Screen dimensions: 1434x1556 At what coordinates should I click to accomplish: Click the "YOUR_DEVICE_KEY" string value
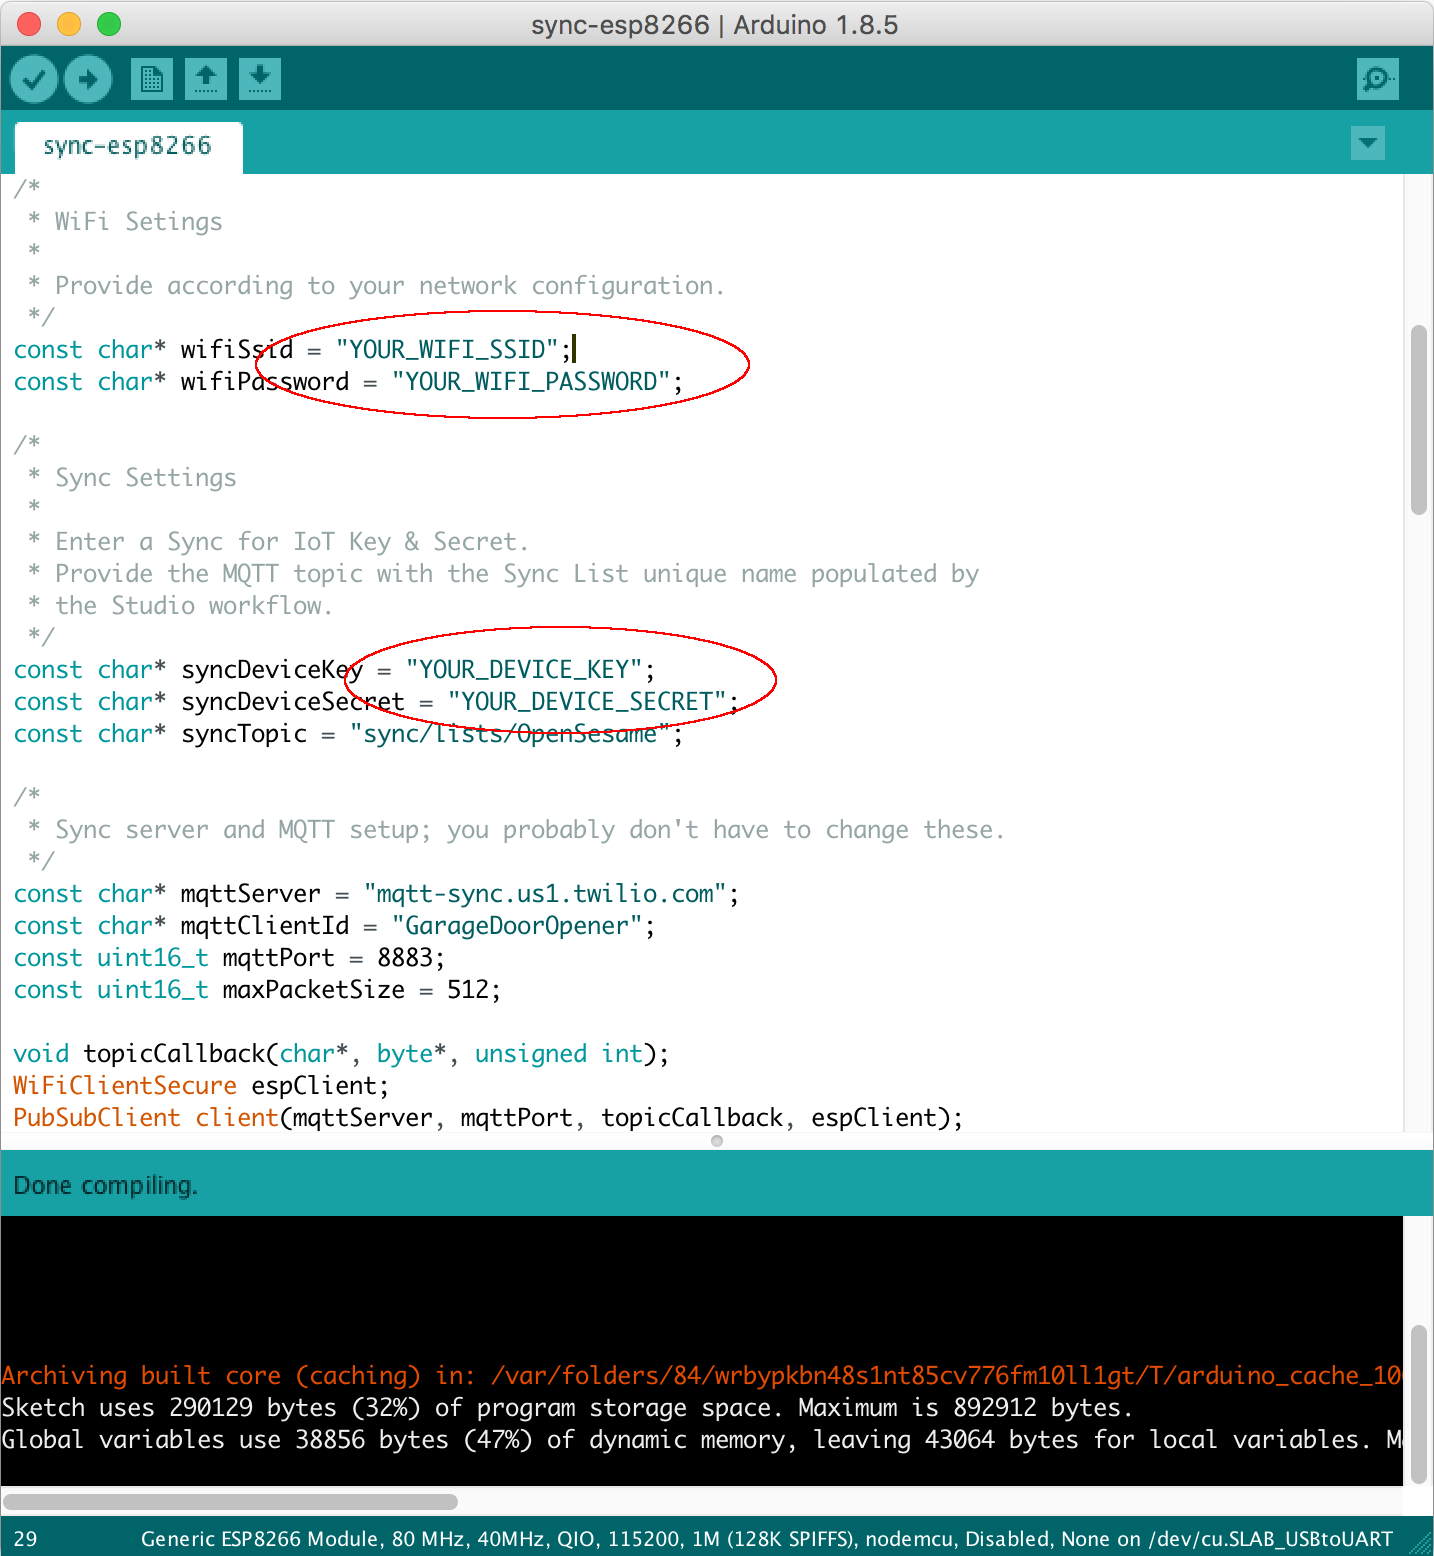click(x=524, y=670)
